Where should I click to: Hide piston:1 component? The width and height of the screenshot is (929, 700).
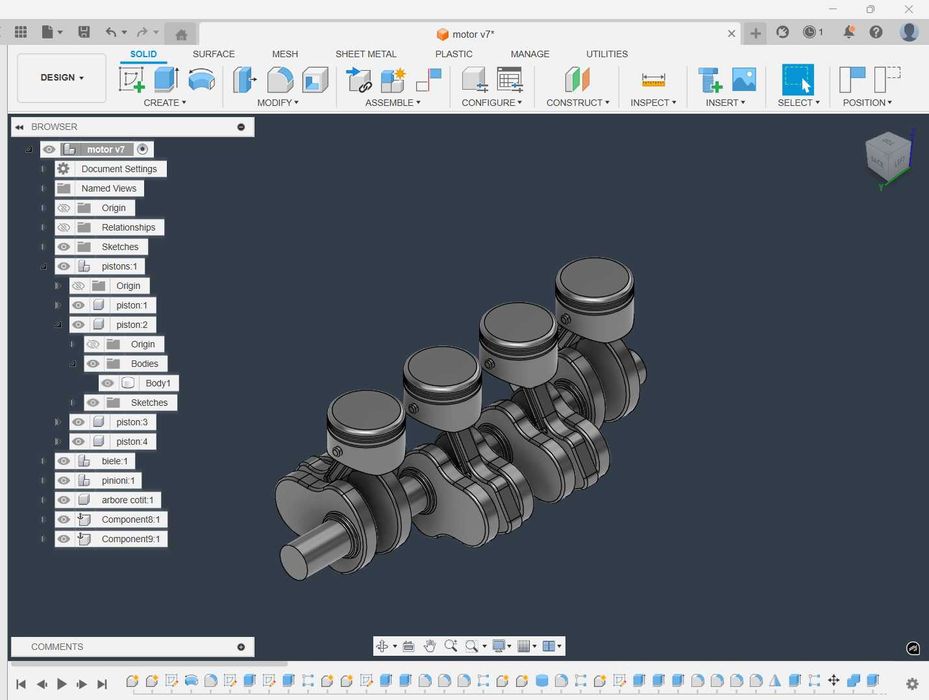[x=78, y=305]
